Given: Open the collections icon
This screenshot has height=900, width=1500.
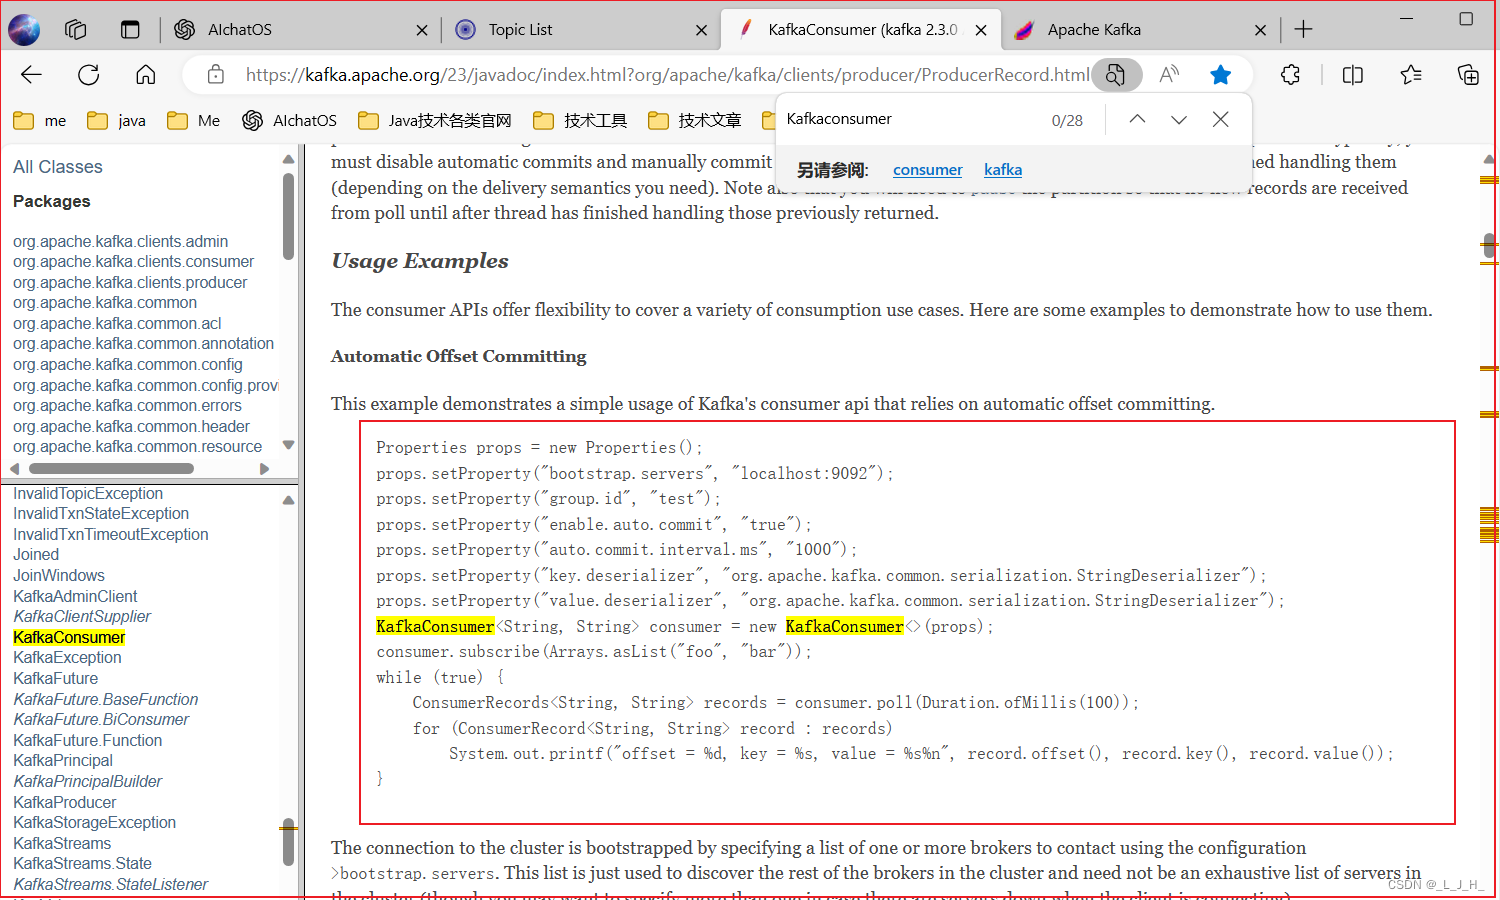Looking at the screenshot, I should pos(1468,75).
